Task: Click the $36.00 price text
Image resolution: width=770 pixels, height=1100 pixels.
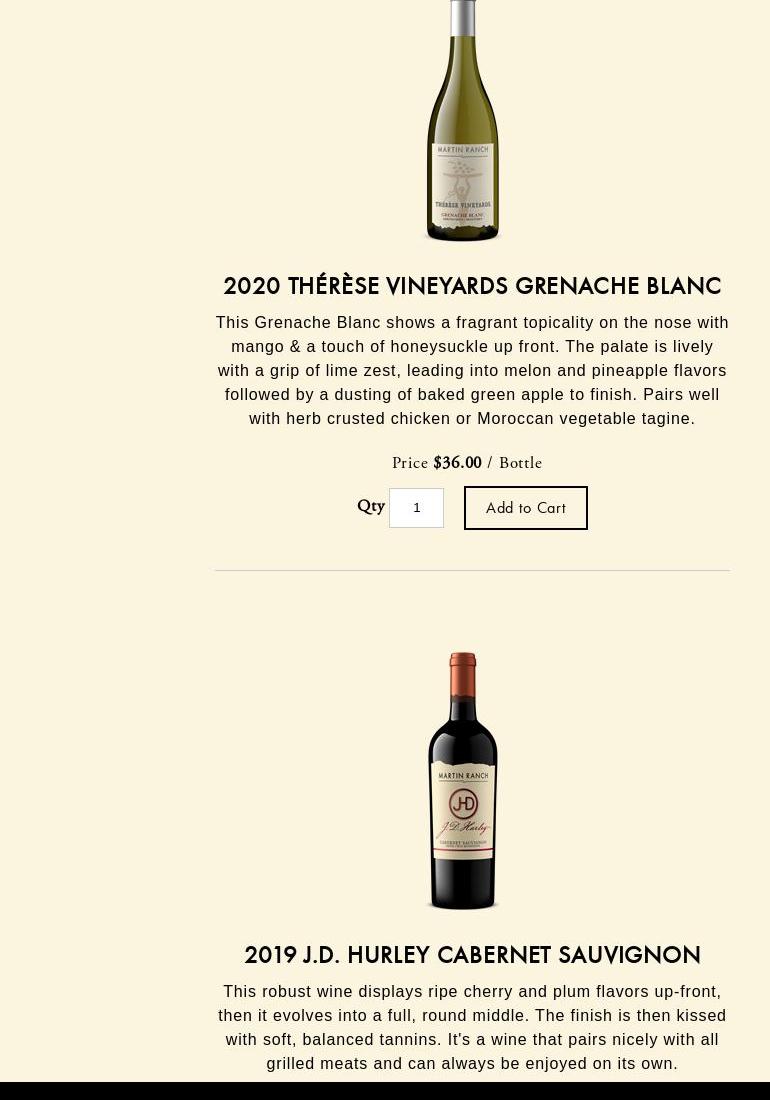Action: pos(457,463)
